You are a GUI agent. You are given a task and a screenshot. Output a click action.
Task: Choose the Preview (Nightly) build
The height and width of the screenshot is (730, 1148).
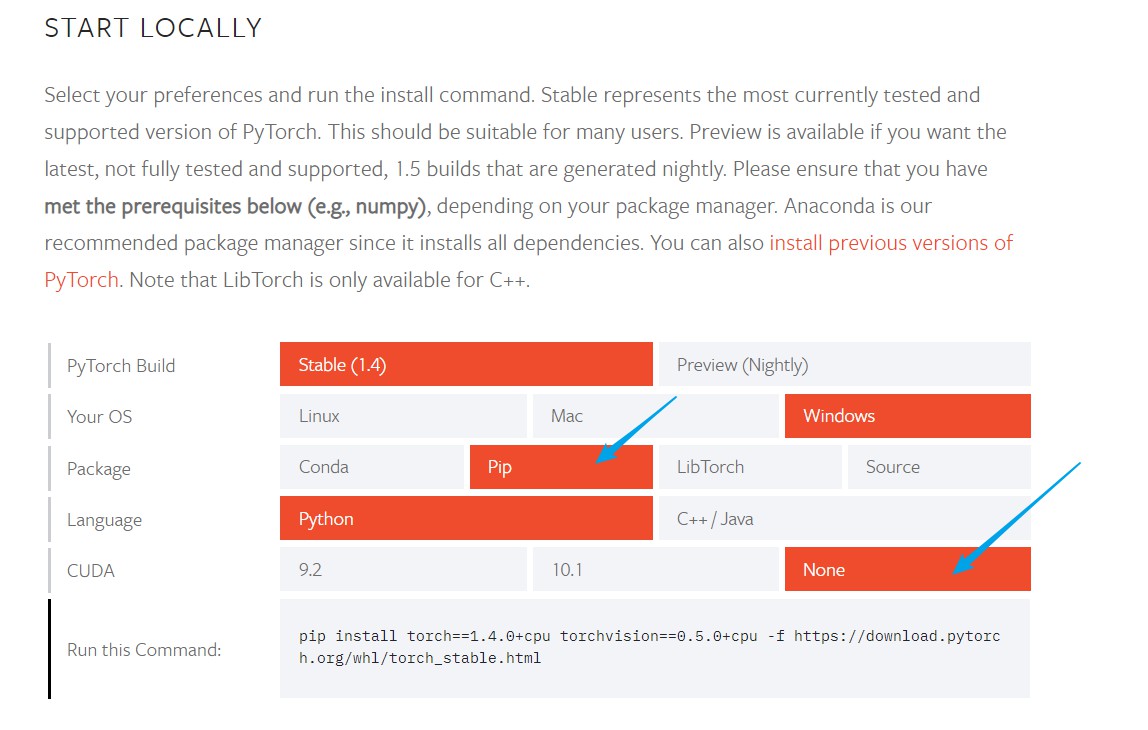[844, 364]
